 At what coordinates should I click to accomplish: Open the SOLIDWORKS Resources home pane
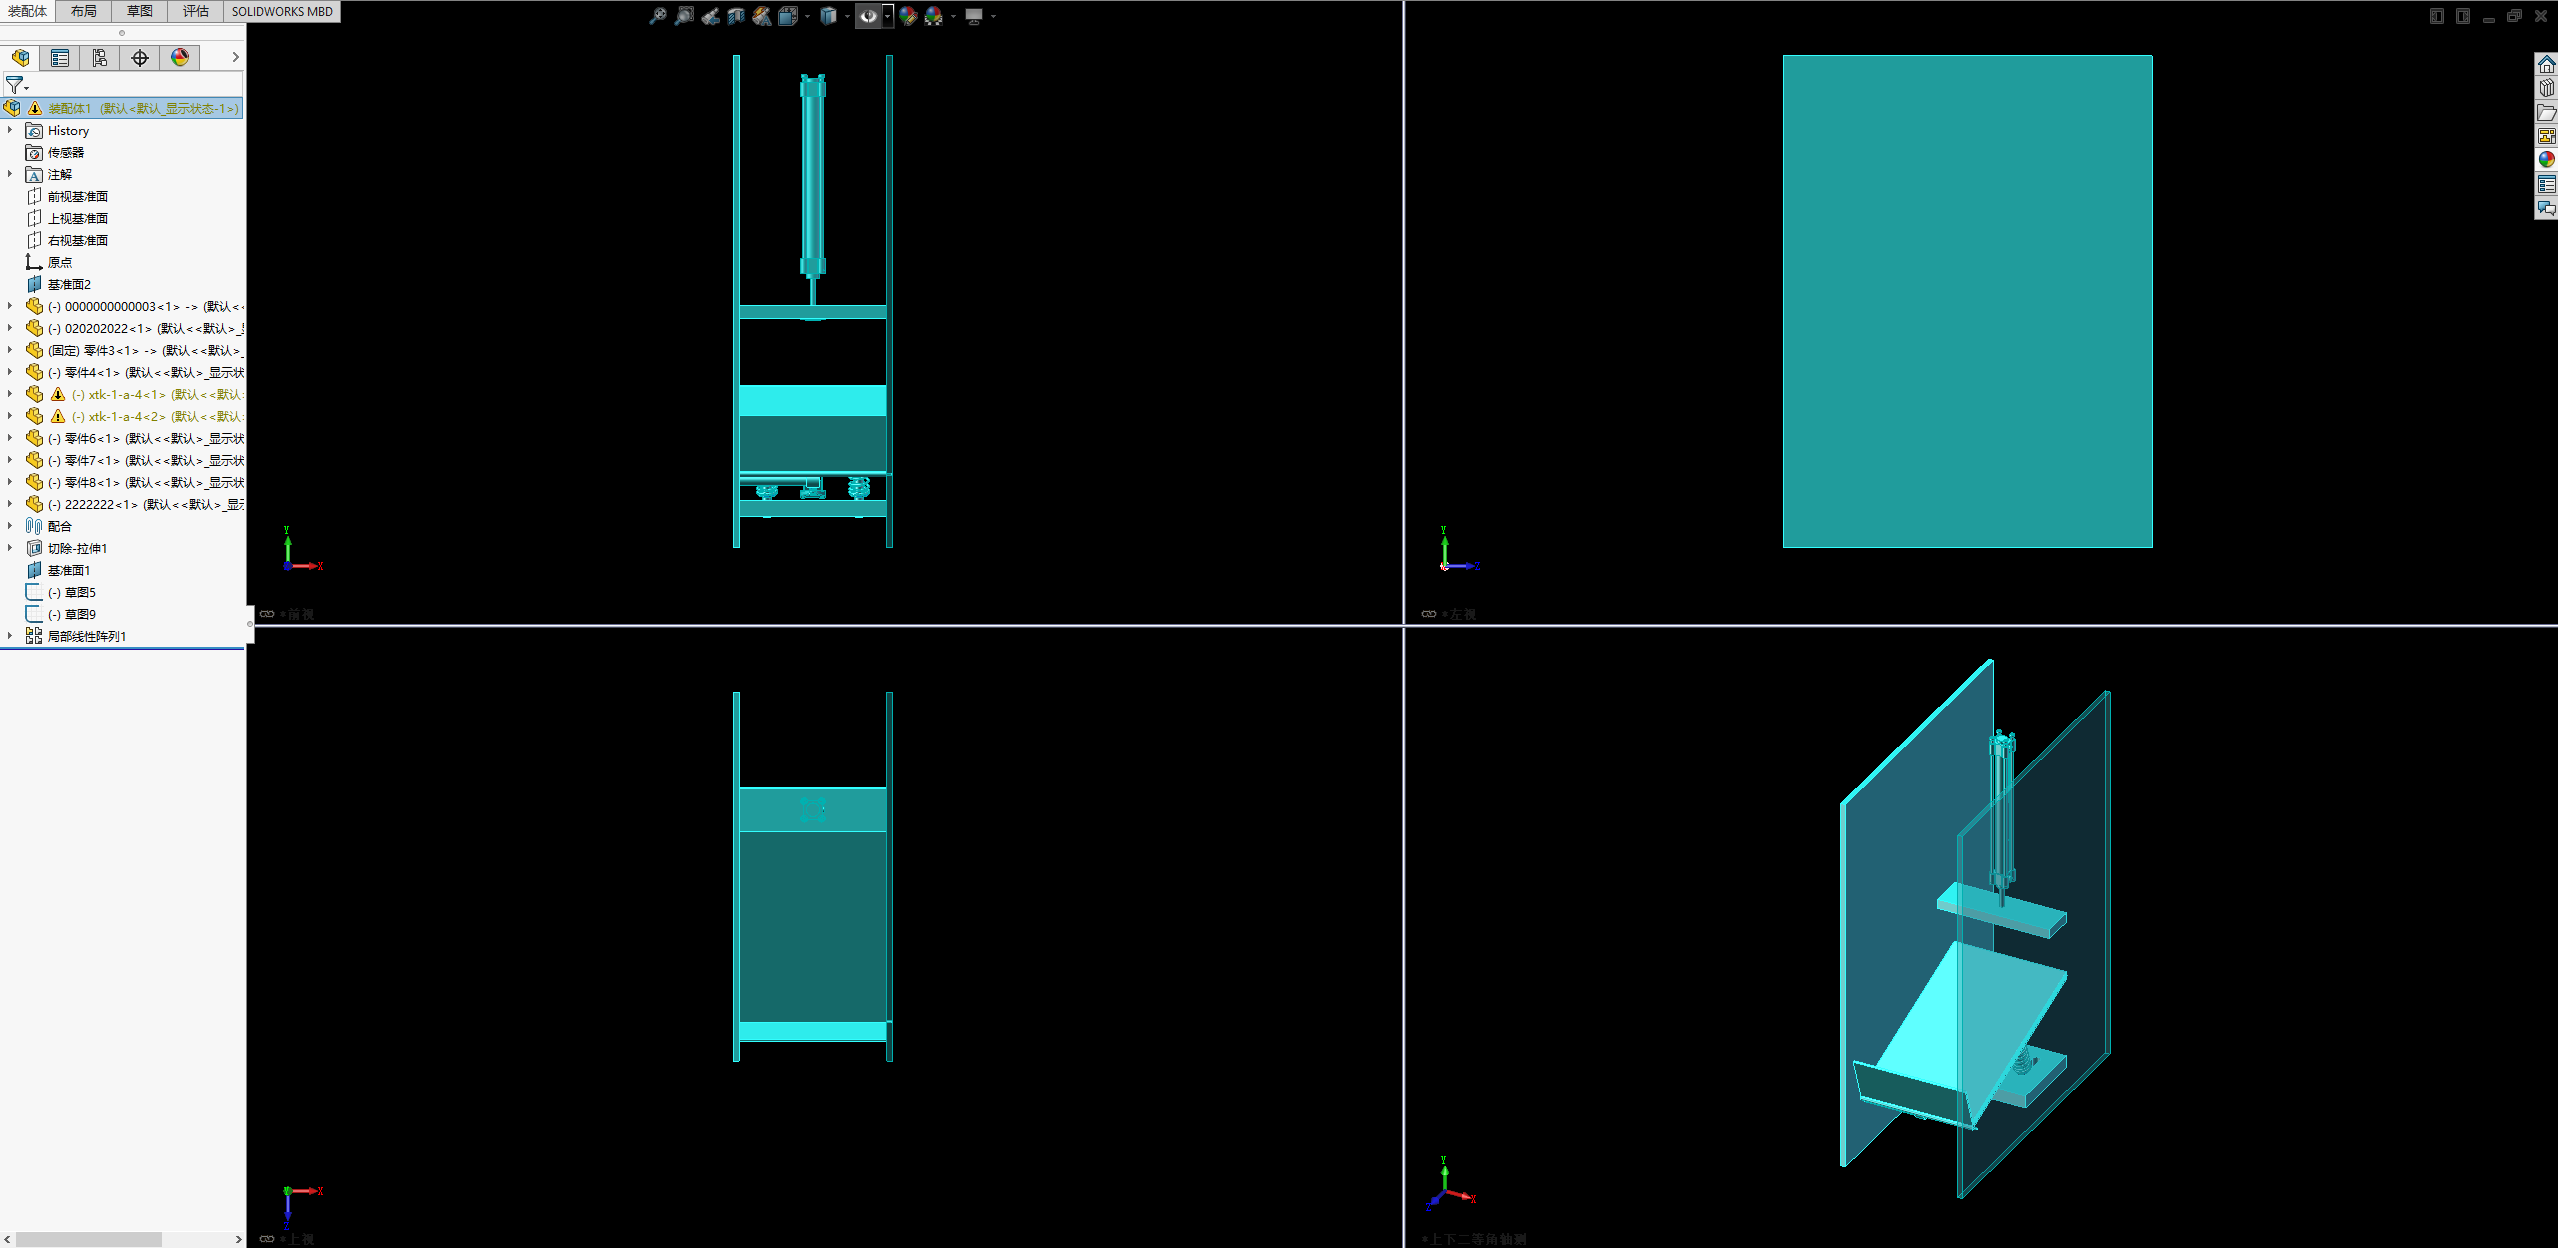2546,65
